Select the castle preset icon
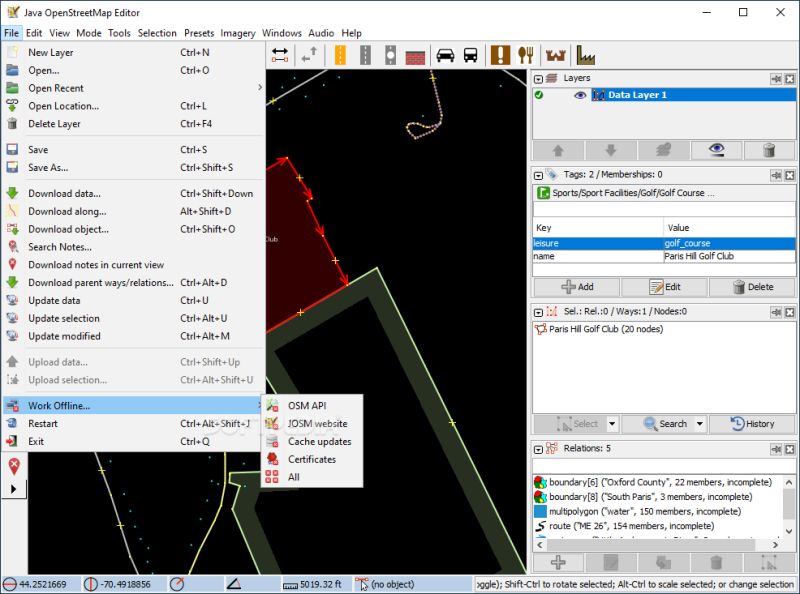Viewport: 800px width, 594px height. coord(554,55)
